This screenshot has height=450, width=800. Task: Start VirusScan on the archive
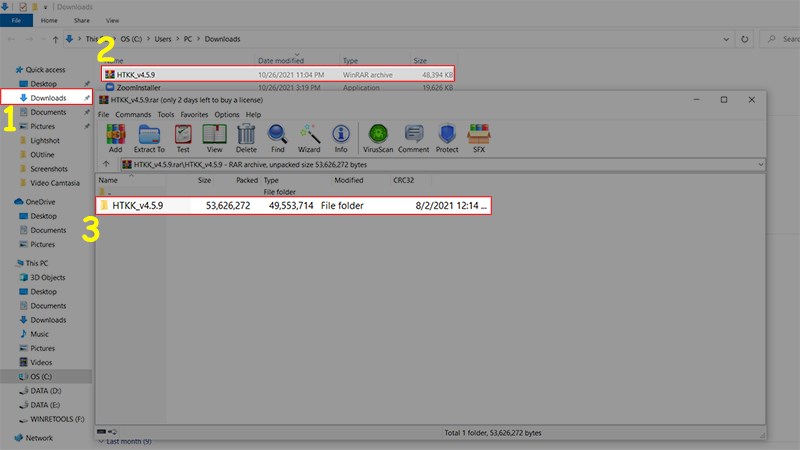pos(378,138)
